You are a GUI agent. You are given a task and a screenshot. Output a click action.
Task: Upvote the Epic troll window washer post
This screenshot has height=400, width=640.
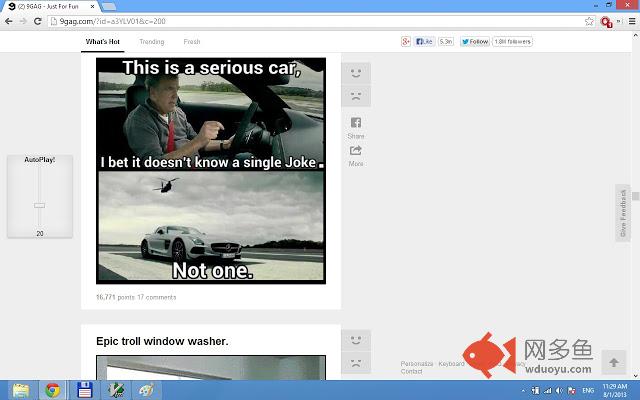356,340
